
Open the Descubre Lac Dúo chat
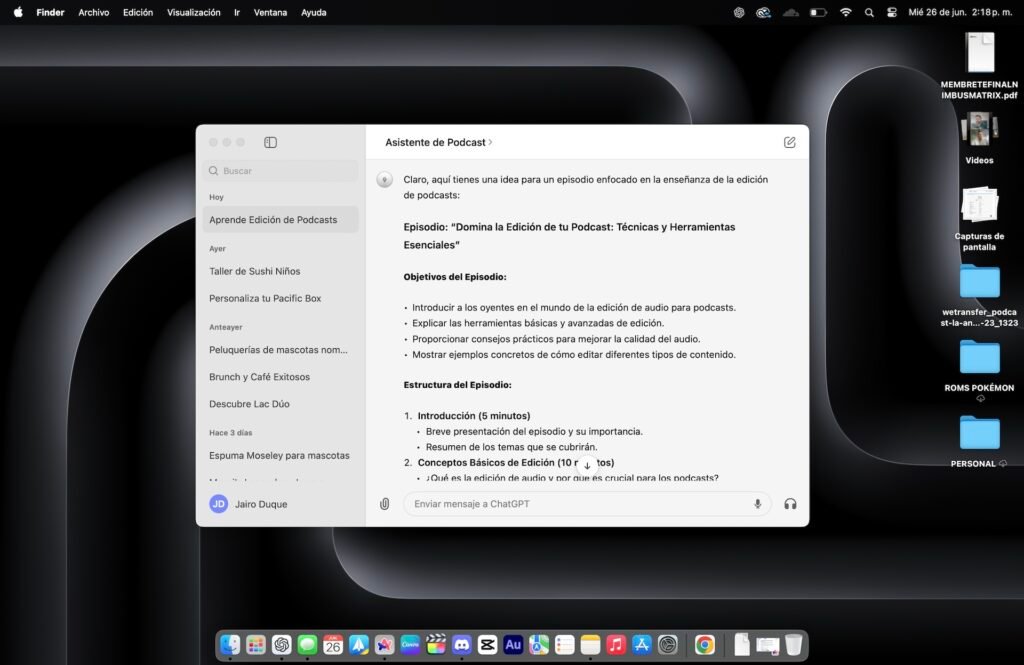281,404
